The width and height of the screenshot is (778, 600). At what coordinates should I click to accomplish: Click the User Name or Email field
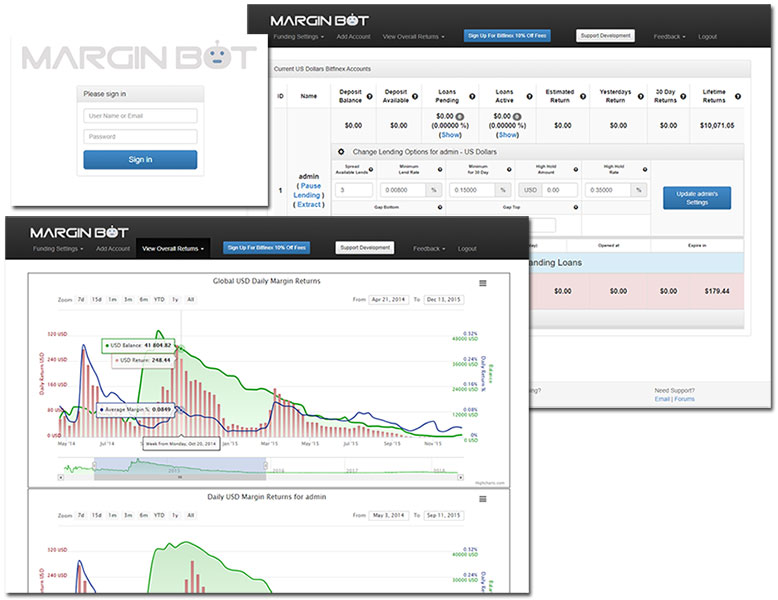[x=140, y=116]
